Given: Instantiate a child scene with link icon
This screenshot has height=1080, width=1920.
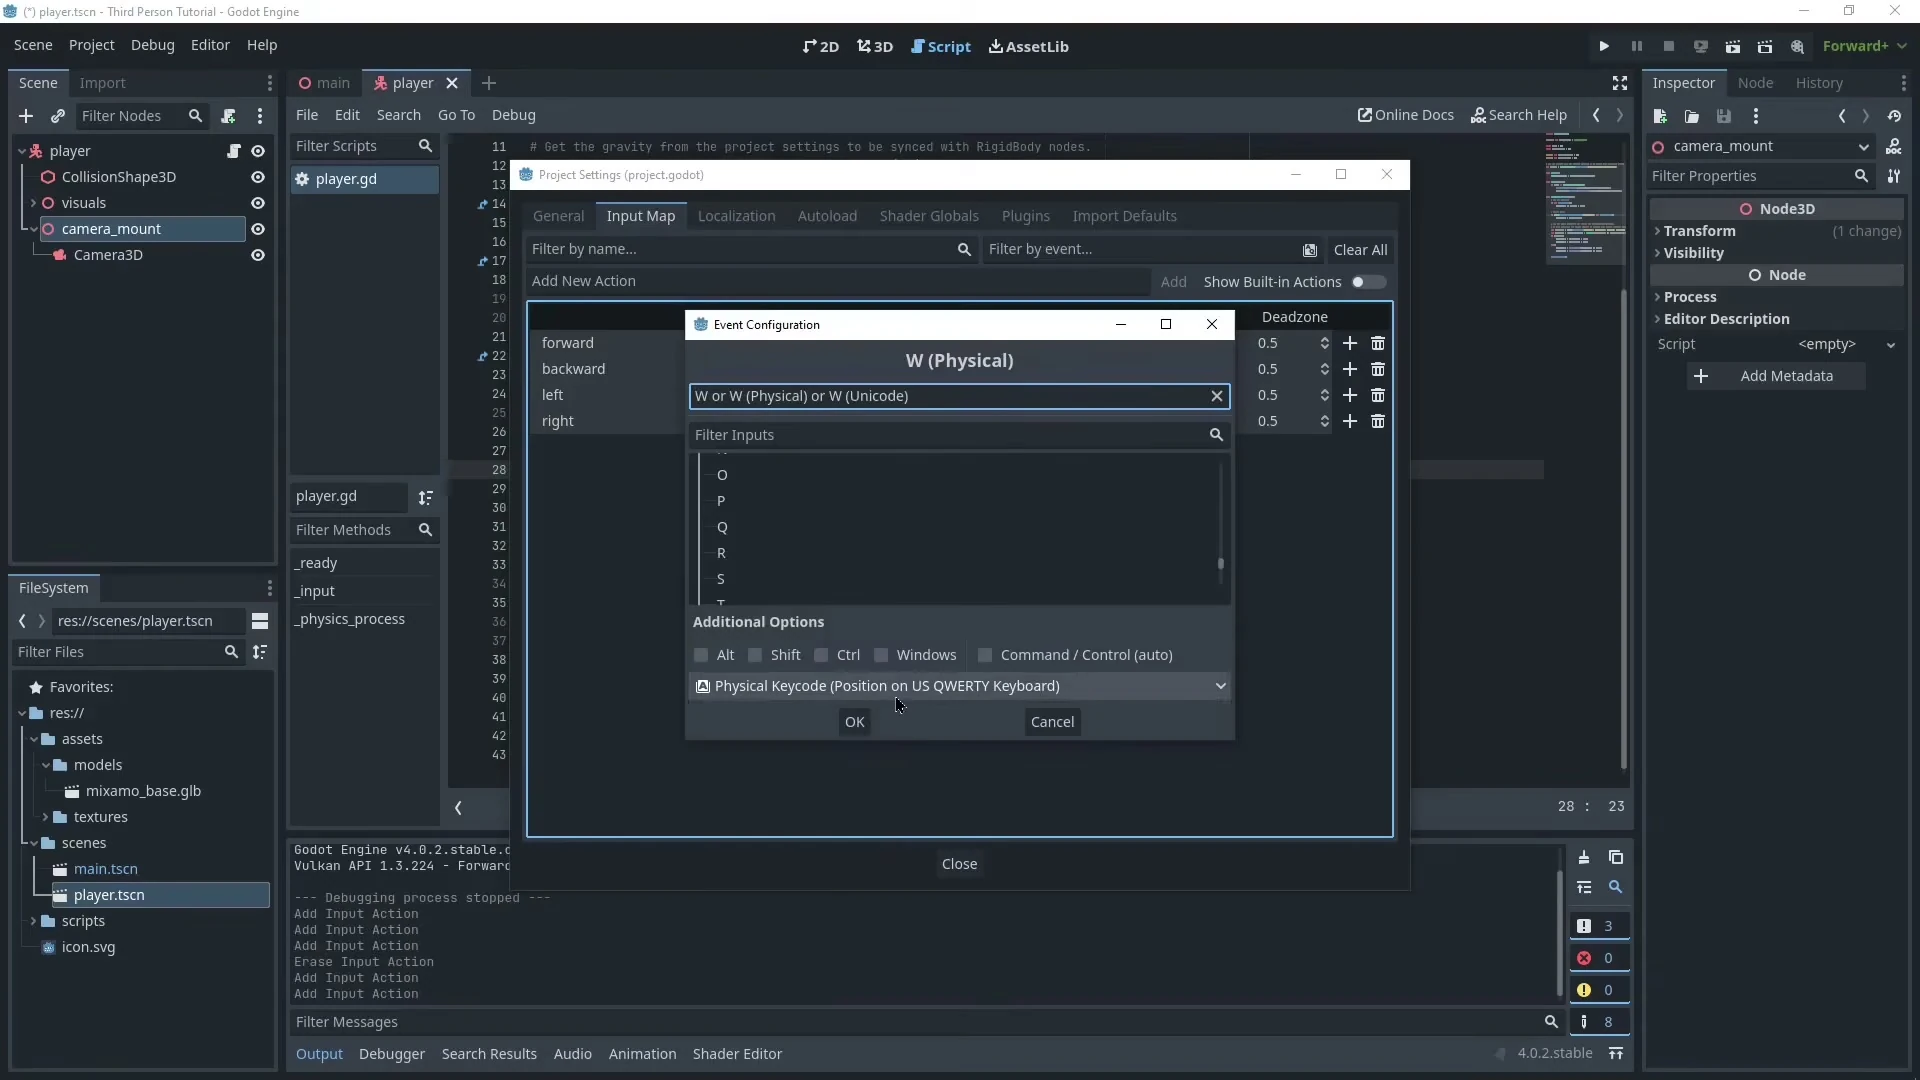Looking at the screenshot, I should point(58,116).
